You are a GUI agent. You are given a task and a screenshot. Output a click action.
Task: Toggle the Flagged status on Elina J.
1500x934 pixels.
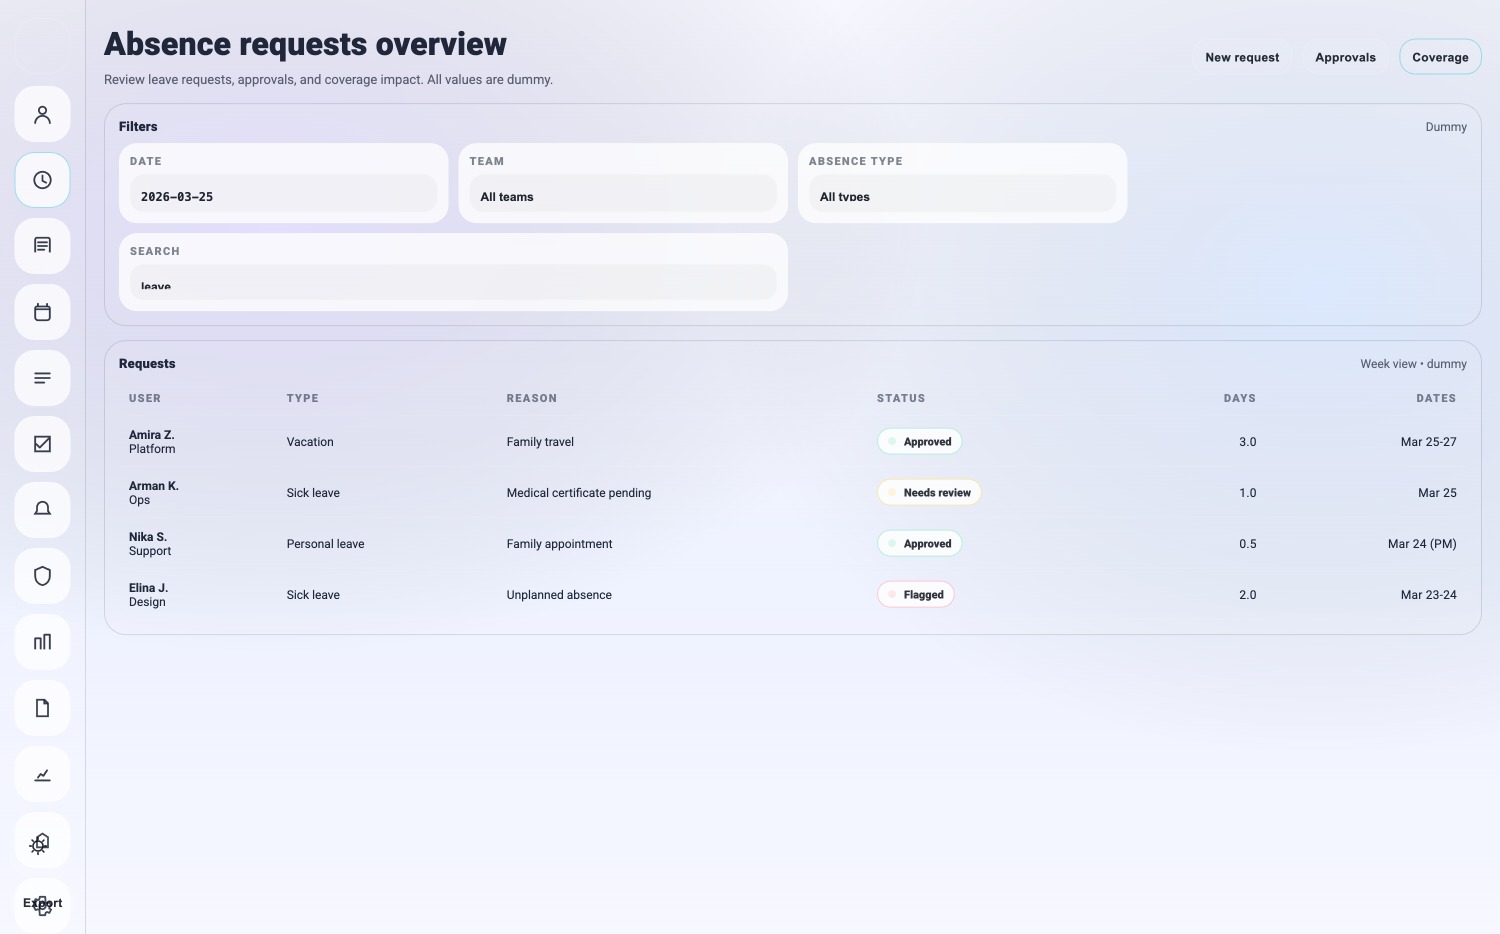[x=915, y=594]
